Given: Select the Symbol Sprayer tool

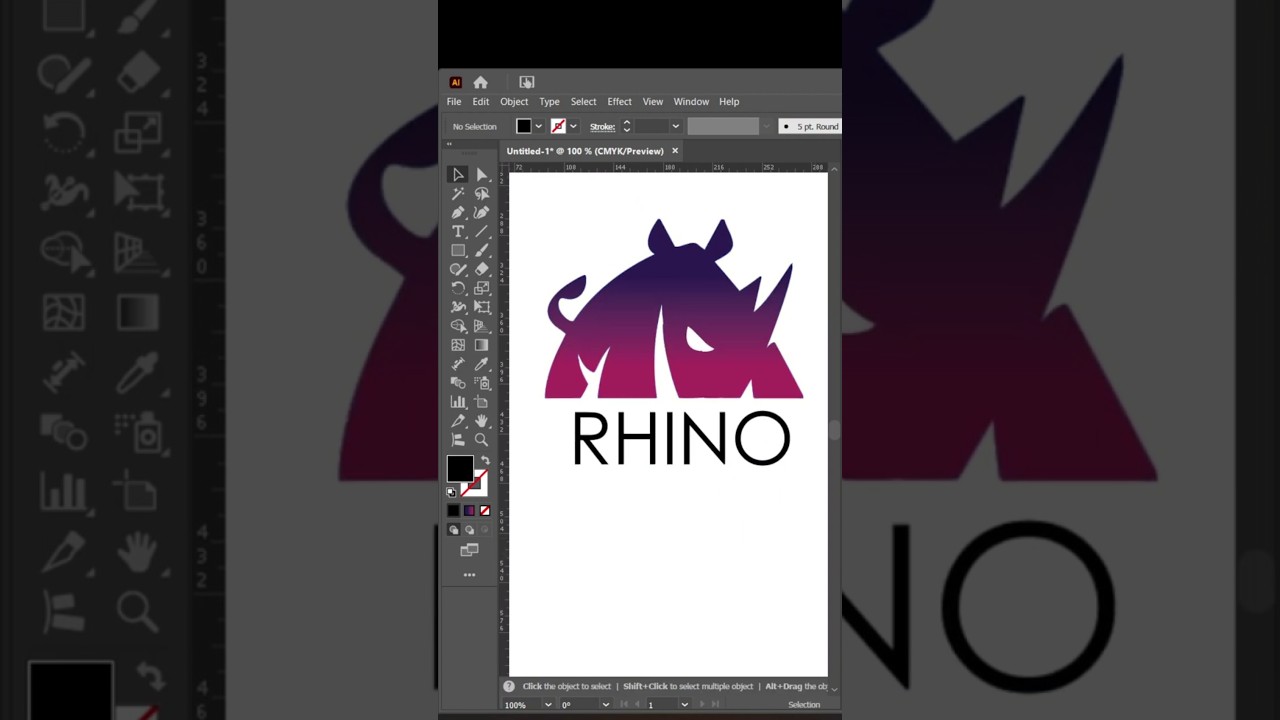Looking at the screenshot, I should (x=482, y=383).
